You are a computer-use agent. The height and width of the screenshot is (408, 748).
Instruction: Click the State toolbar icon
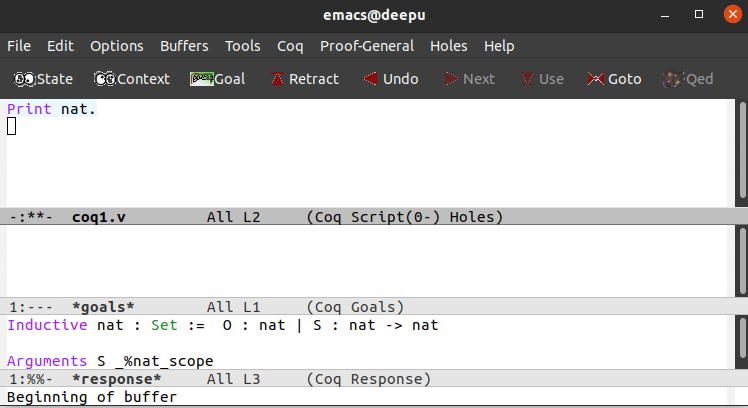44,79
